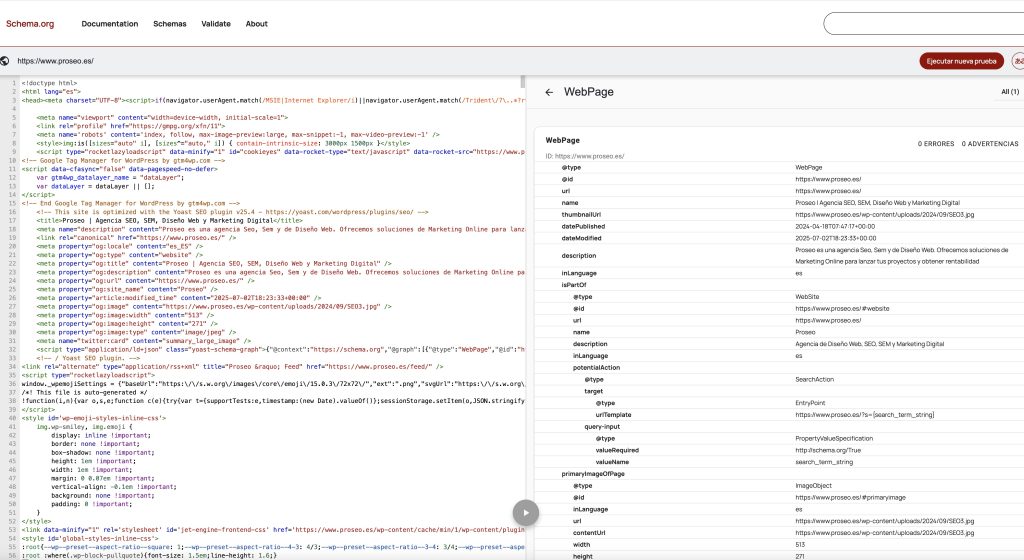Click the Schema.org logo
This screenshot has width=1024, height=560.
tap(29, 23)
